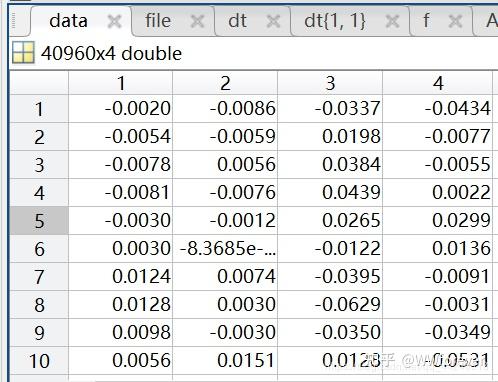Viewport: 498px width, 382px height.
Task: Click cell with value 0.0056 in row 3
Action: [x=225, y=165]
